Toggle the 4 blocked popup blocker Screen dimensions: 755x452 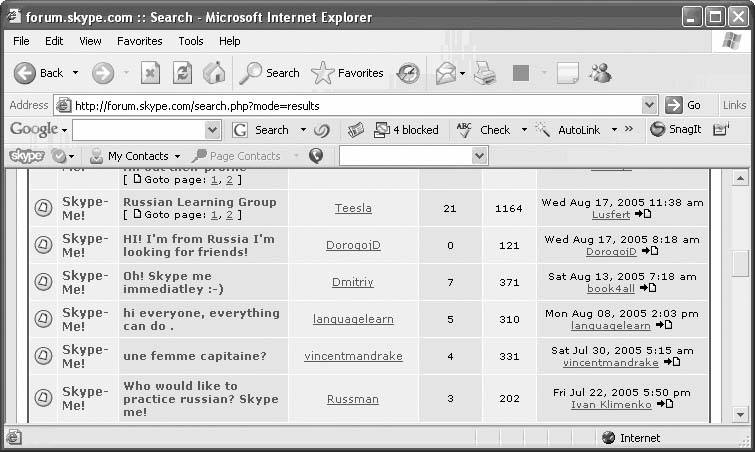pyautogui.click(x=406, y=130)
